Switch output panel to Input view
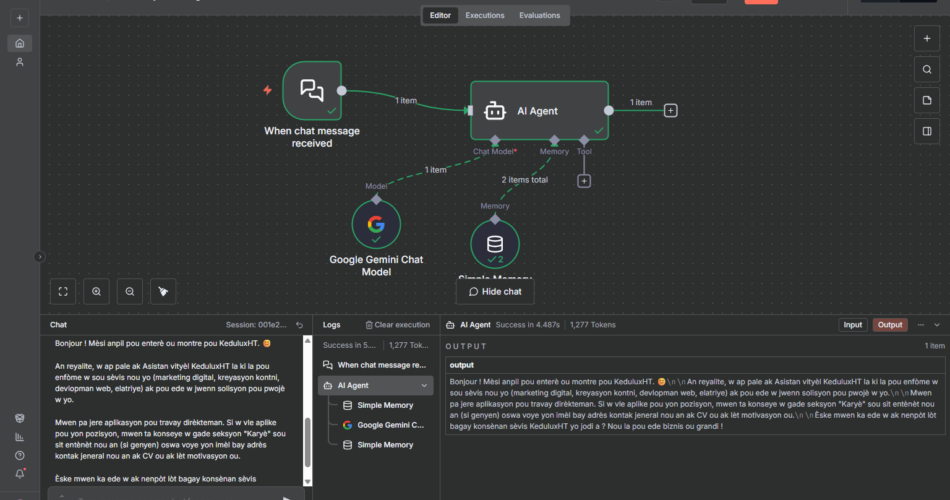This screenshot has width=950, height=500. click(853, 325)
